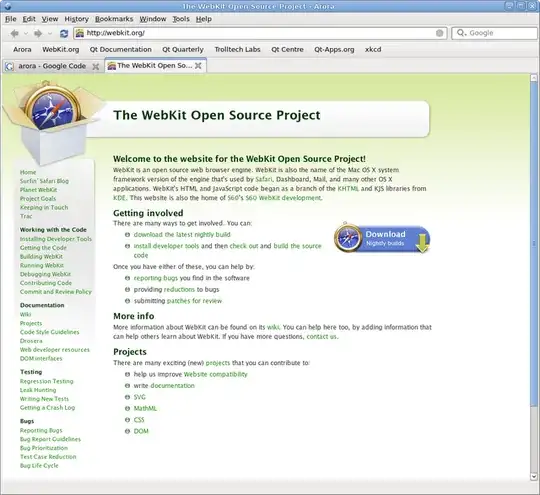Open the View menu

(50, 19)
